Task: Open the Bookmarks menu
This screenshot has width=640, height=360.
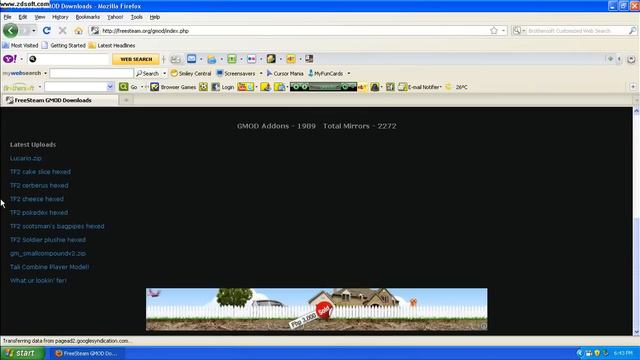Action: [87, 17]
